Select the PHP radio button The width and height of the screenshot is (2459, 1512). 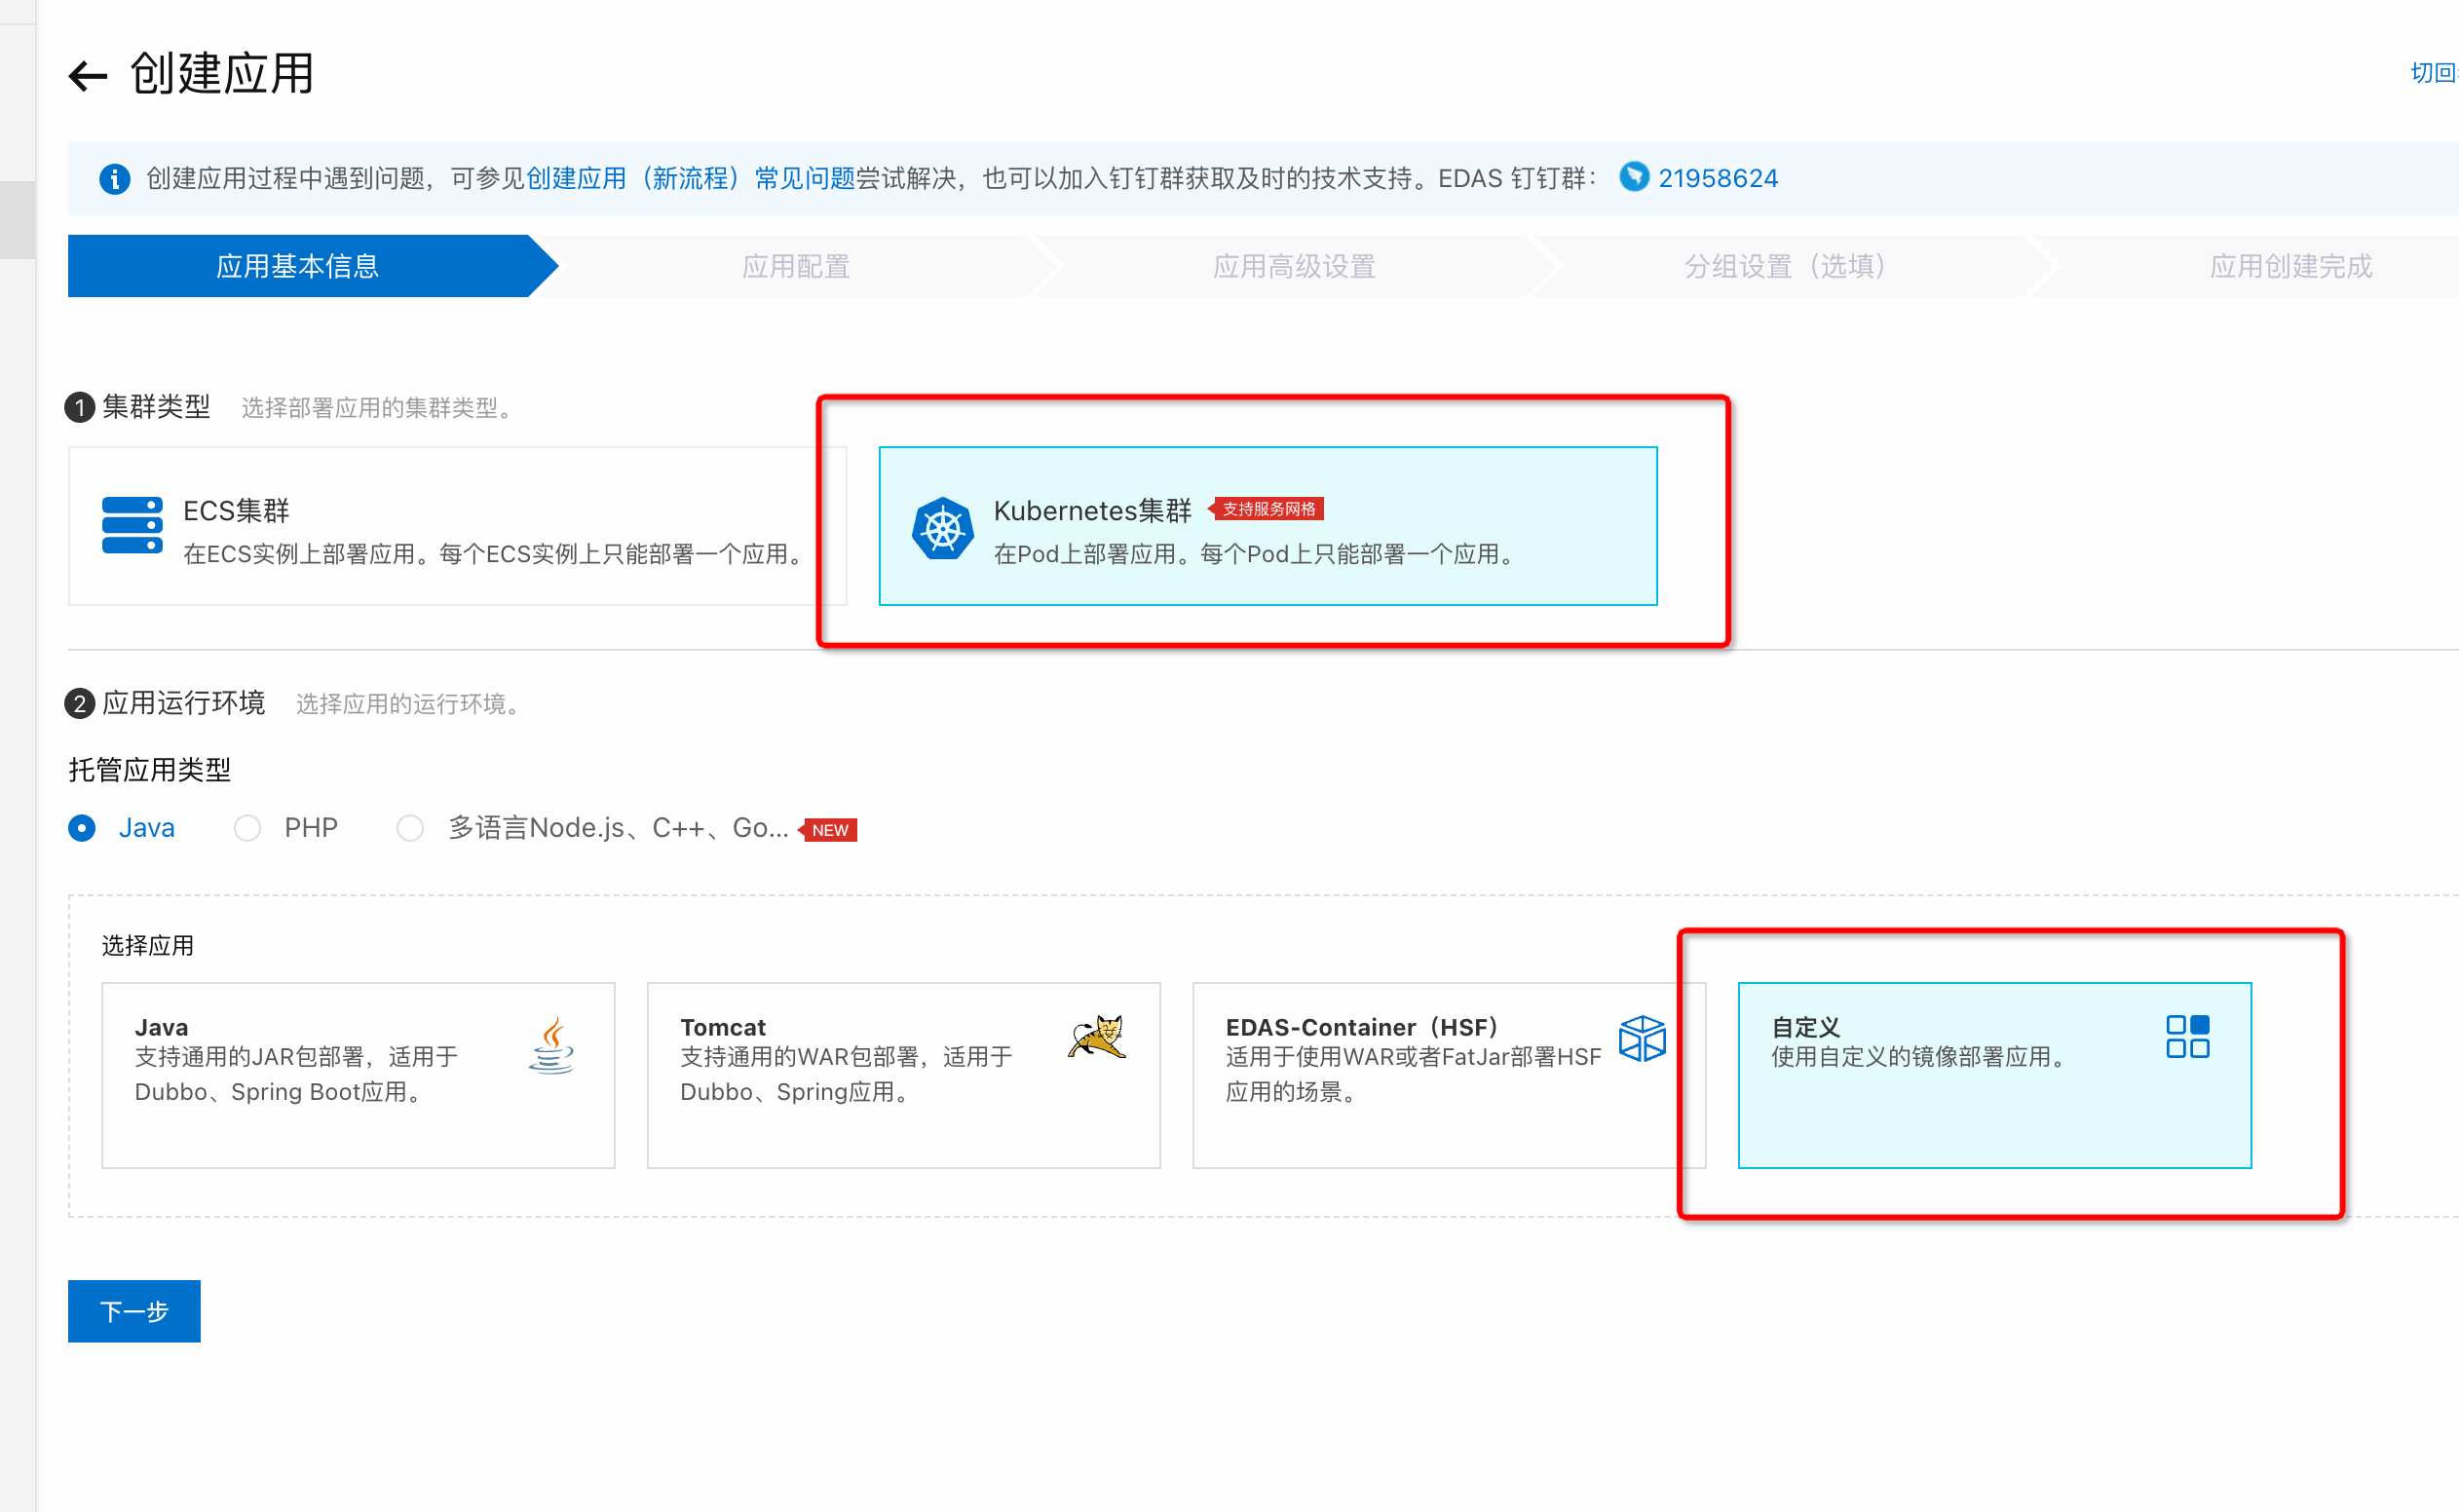pos(247,828)
